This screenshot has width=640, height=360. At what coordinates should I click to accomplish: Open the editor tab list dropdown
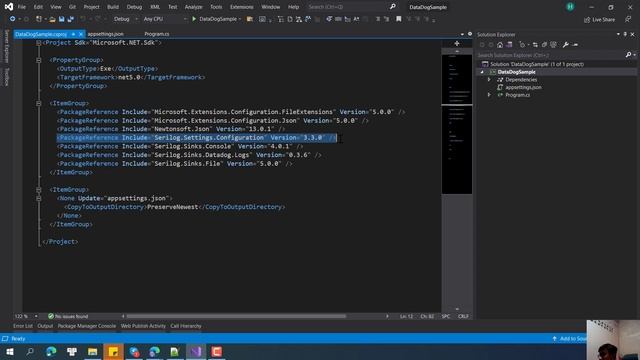click(462, 34)
